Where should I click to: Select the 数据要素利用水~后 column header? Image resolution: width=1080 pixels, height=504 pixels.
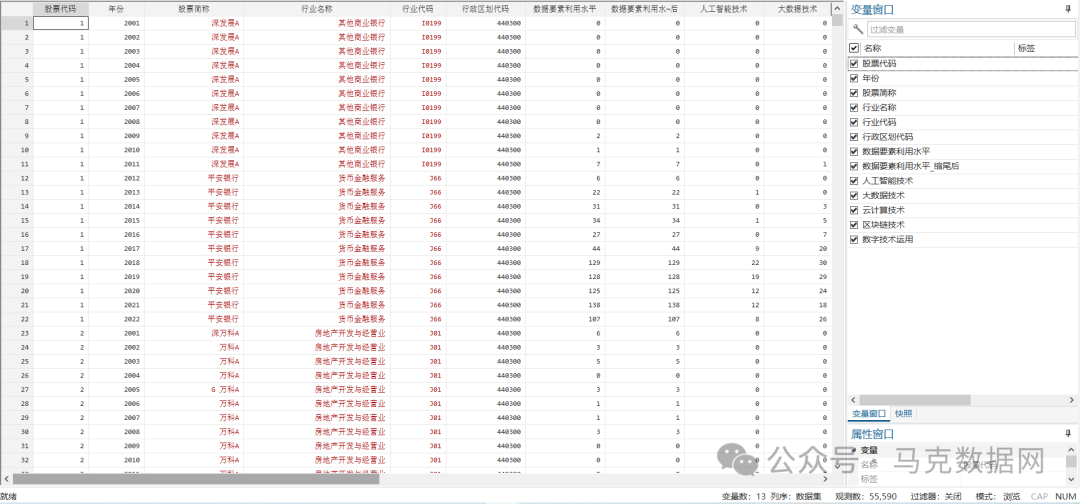[645, 9]
